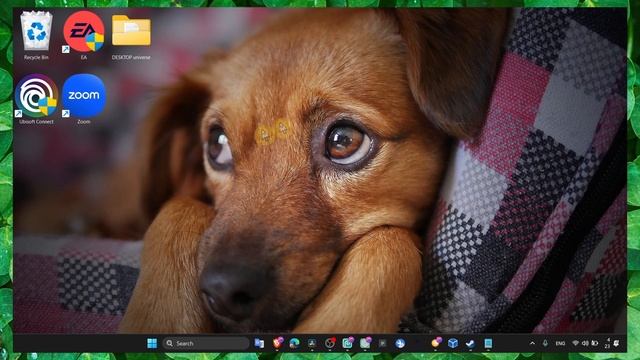Launch Microsoft Edge from the taskbar
Screen dimensions: 640x360
[x=294, y=343]
